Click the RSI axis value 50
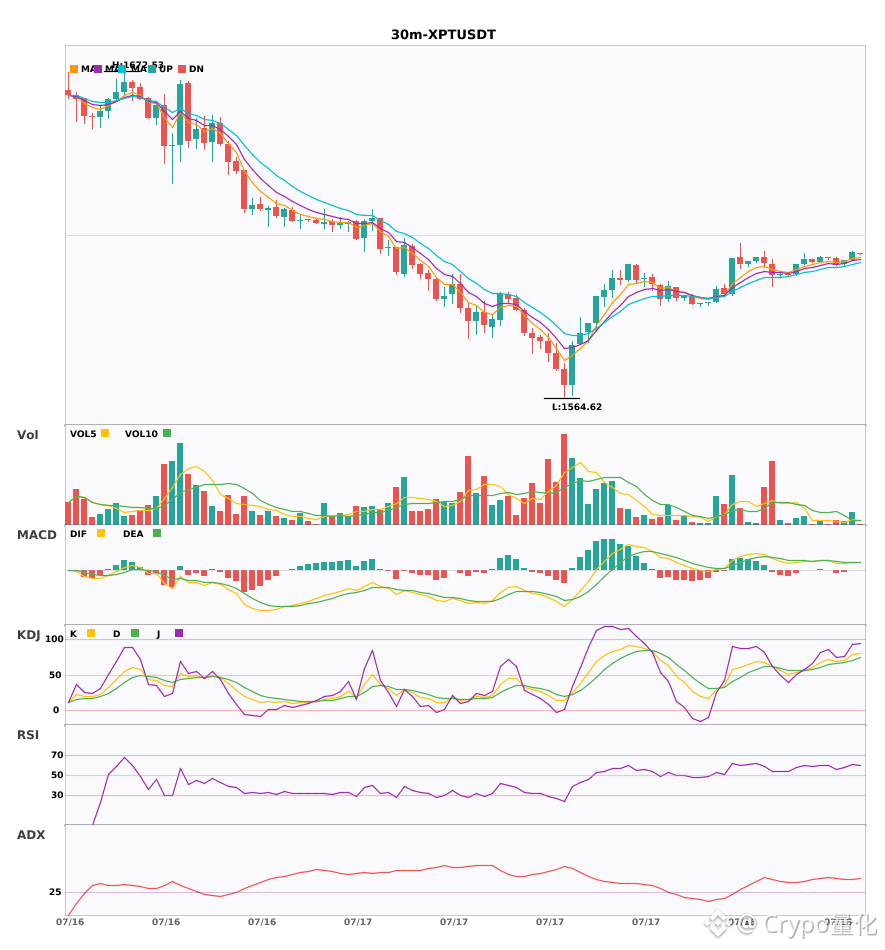Screen dimensions: 885x950 (x=57, y=775)
